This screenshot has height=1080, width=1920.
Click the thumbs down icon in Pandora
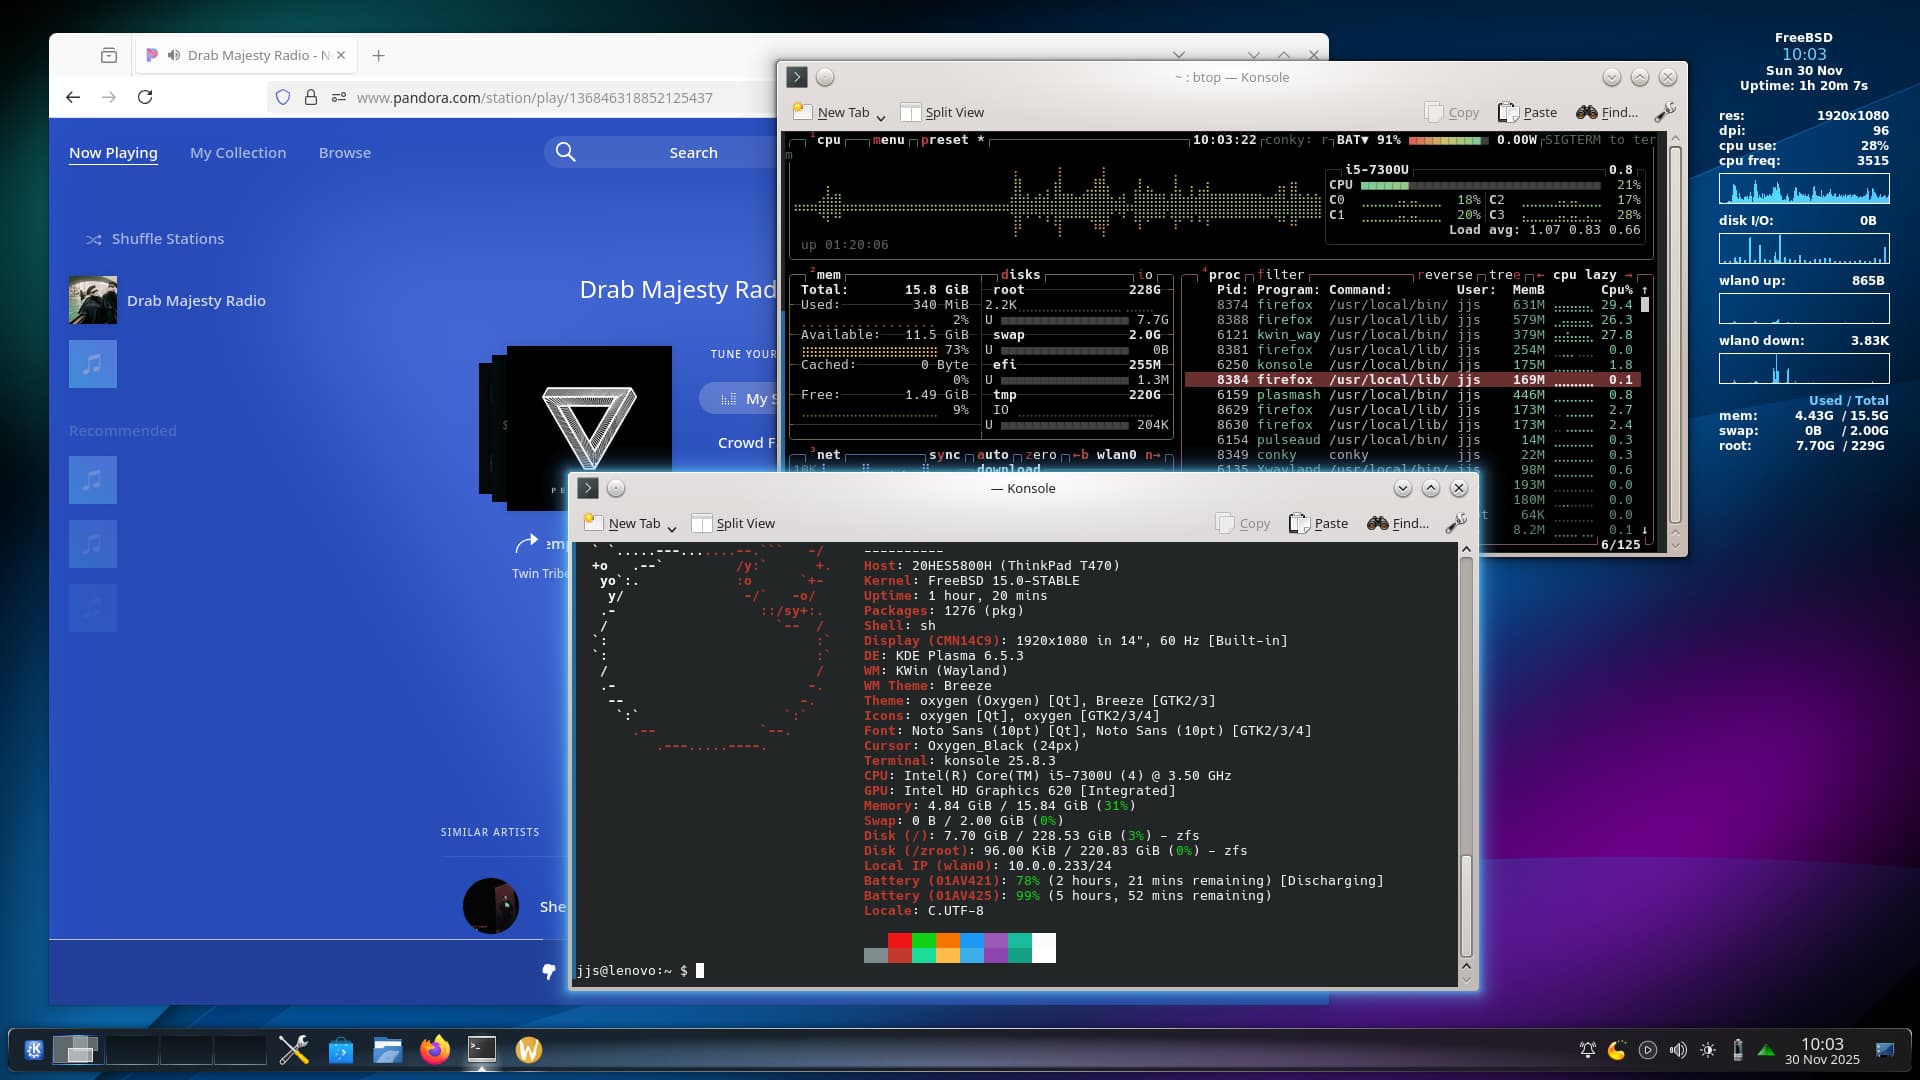tap(548, 971)
